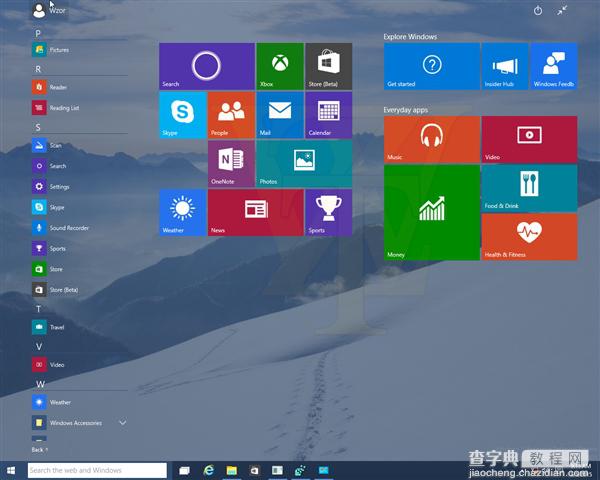Open the Wzor user account menu

[x=49, y=10]
